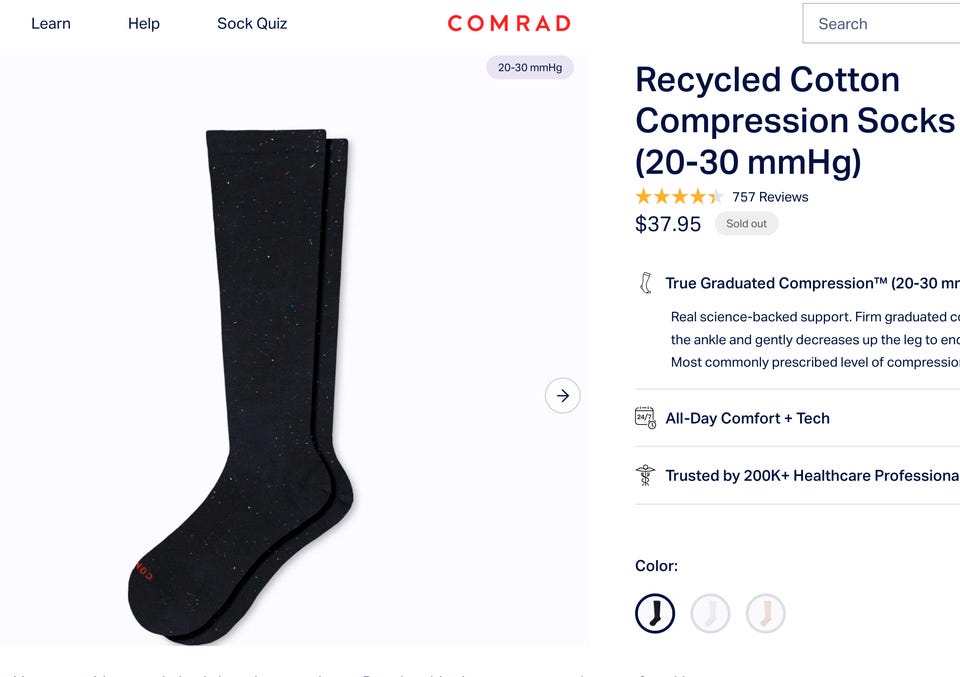Expand the All-Day Comfort + Tech section

(797, 418)
